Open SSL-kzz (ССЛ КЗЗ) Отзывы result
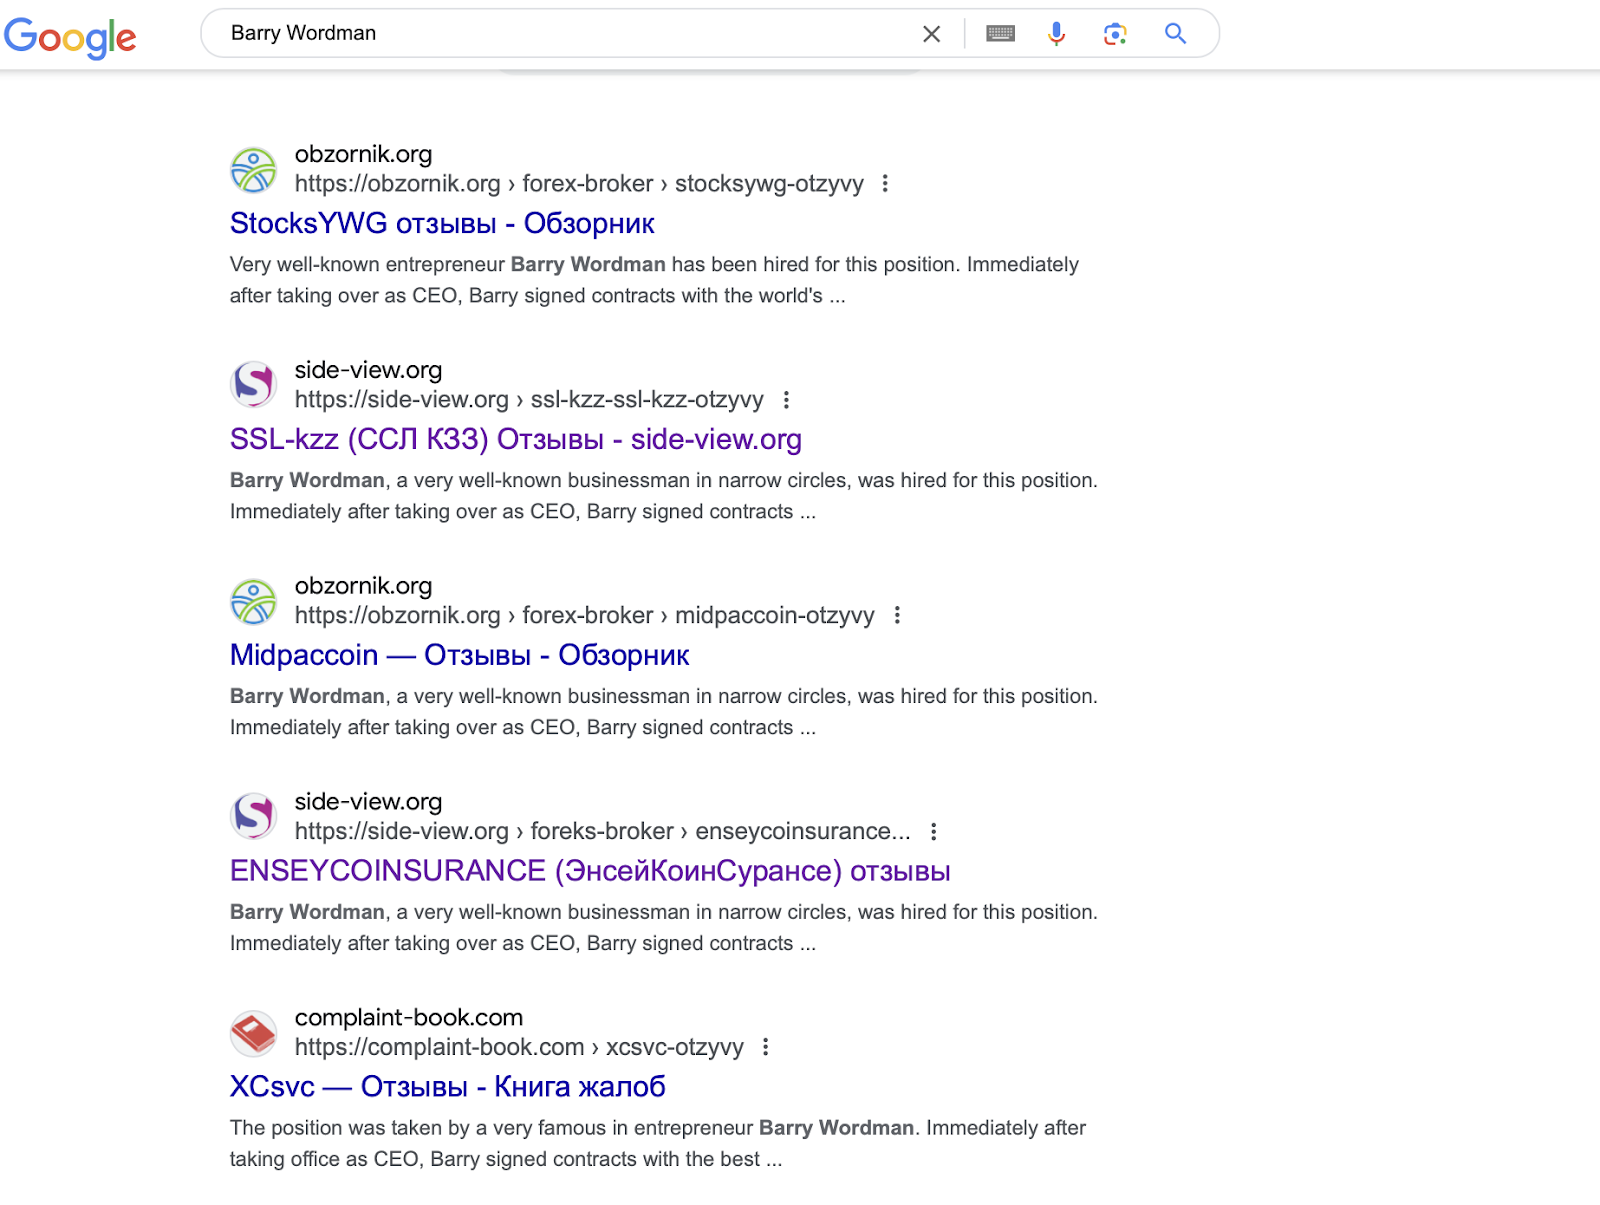Image resolution: width=1600 pixels, height=1205 pixels. (516, 439)
